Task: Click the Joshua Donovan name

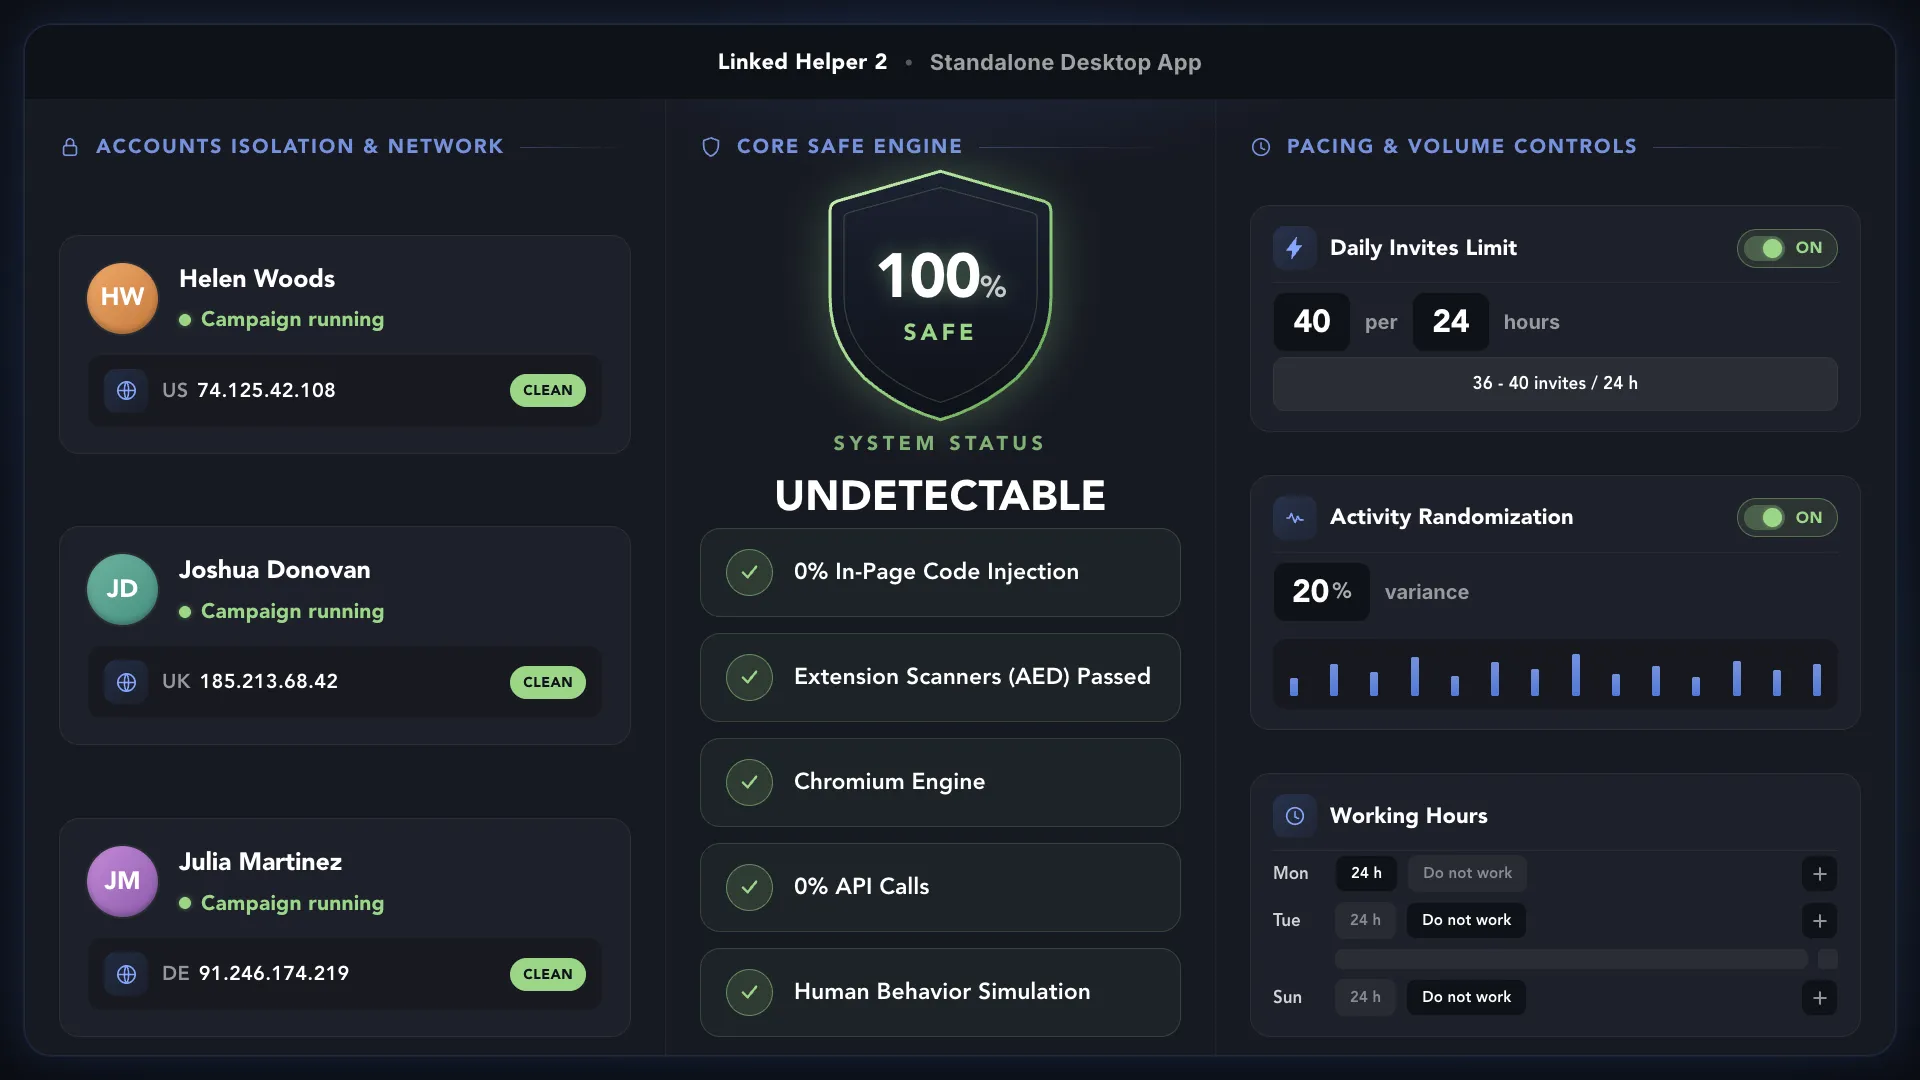Action: (x=275, y=570)
